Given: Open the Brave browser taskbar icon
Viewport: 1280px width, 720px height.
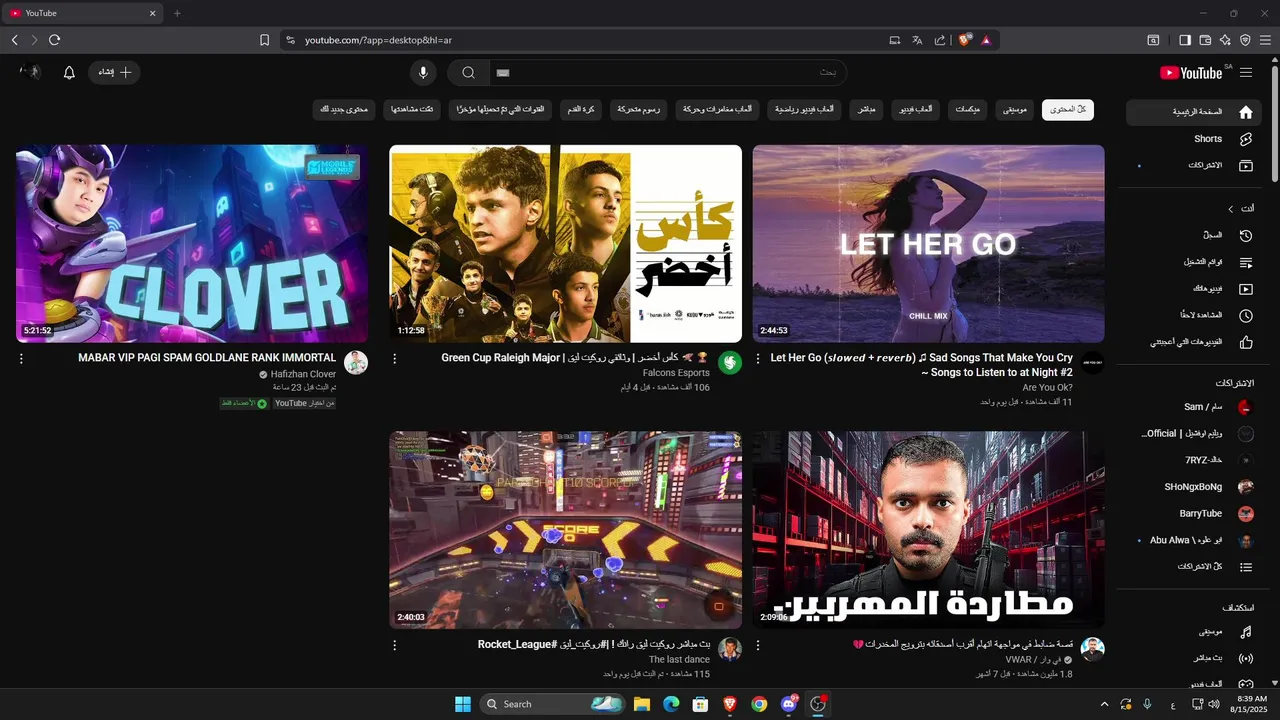Looking at the screenshot, I should click(x=730, y=704).
